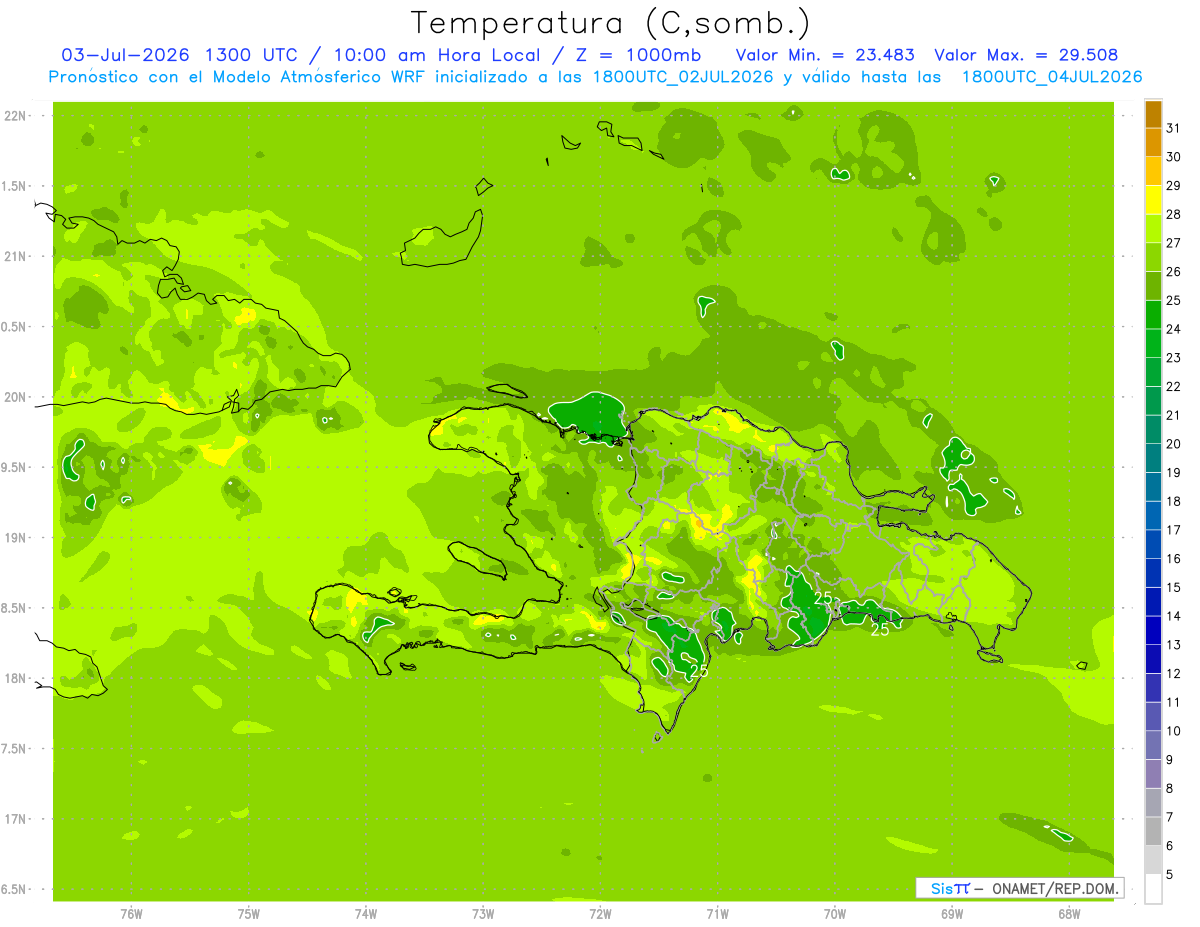Click the purple legend swatch between 8 and 9

[1153, 773]
